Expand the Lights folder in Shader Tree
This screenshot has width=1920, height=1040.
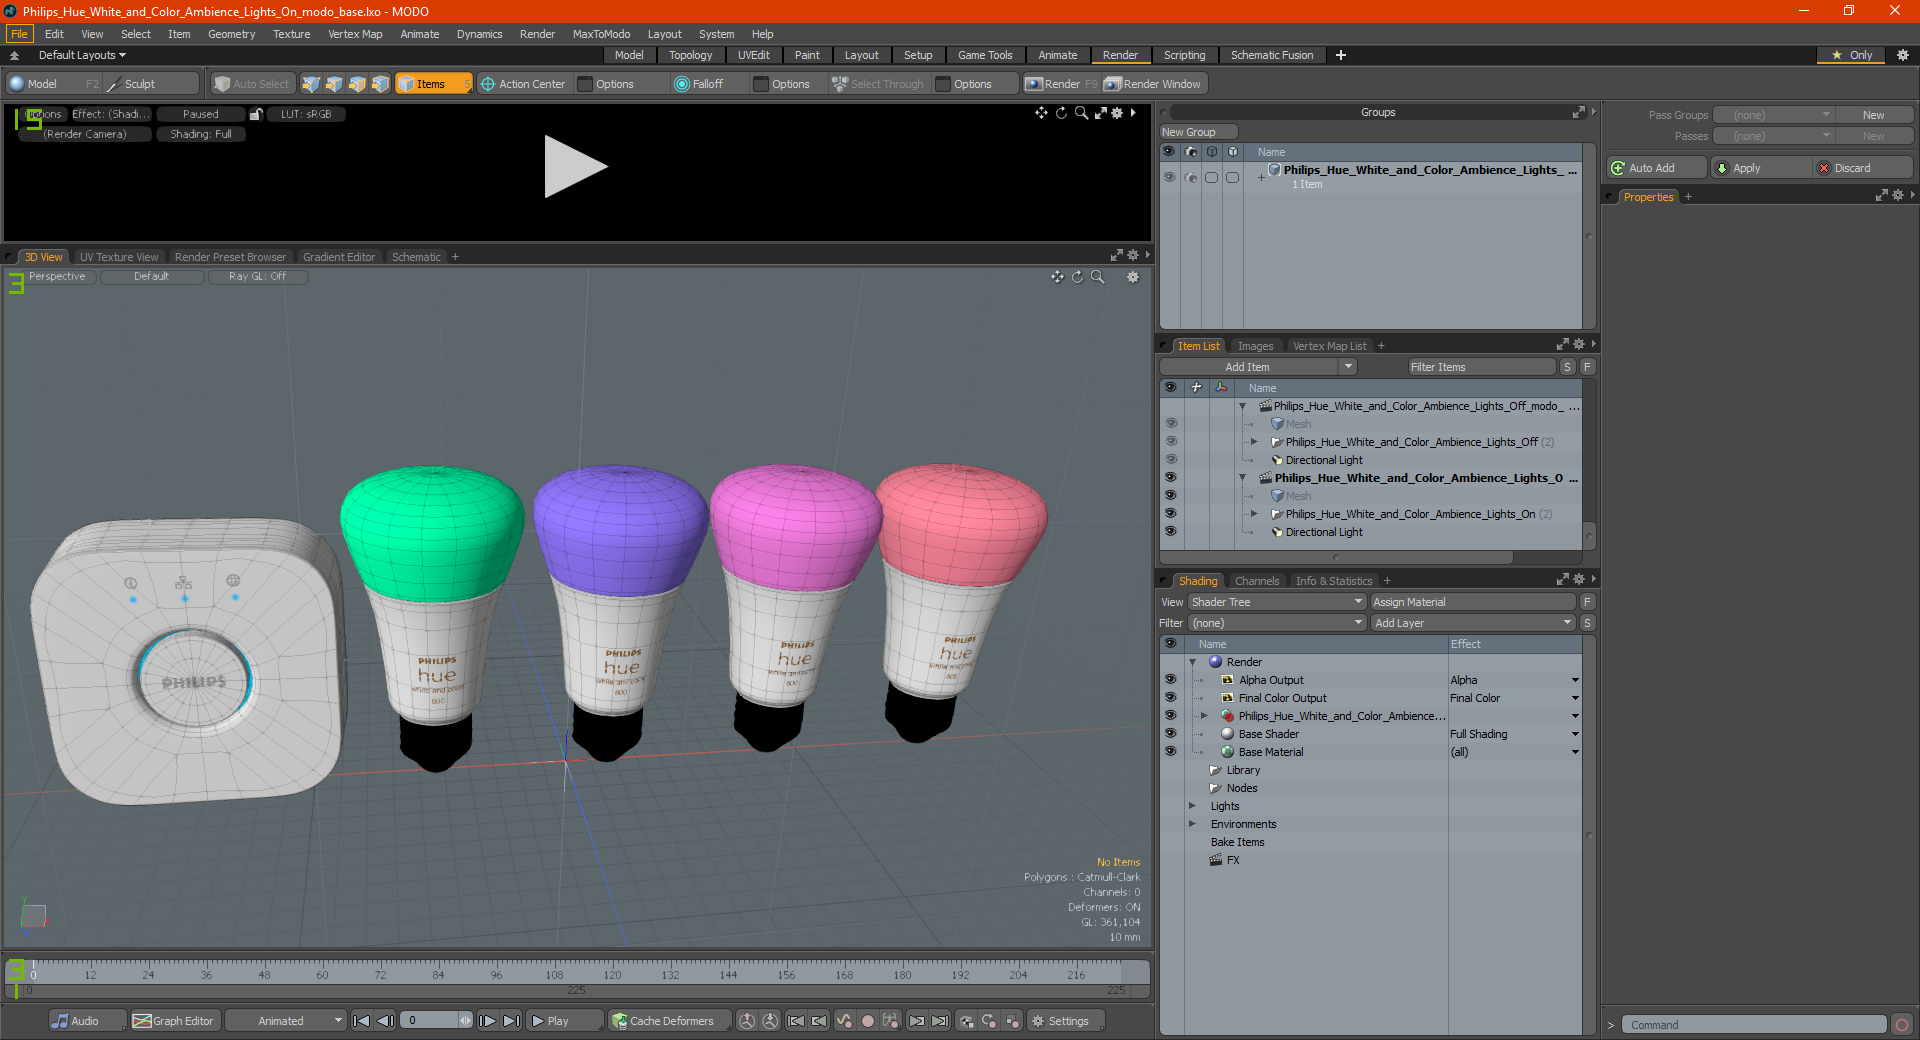[x=1192, y=806]
